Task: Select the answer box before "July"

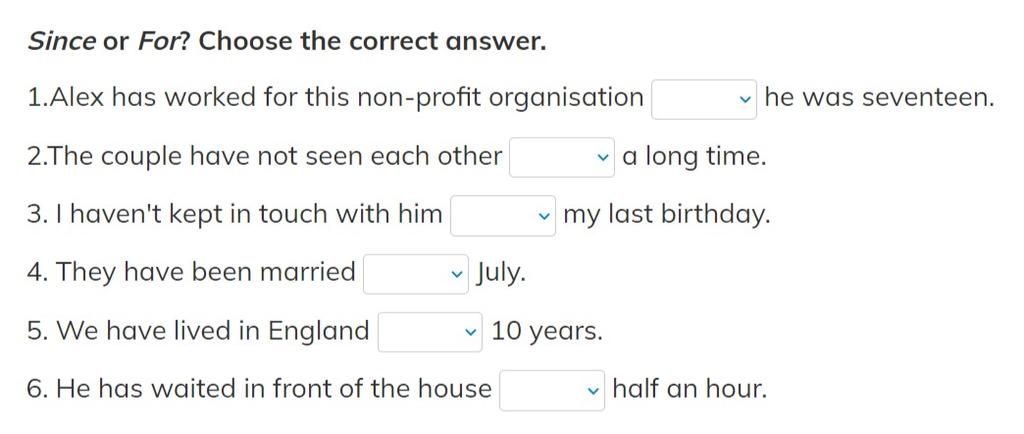Action: (415, 273)
